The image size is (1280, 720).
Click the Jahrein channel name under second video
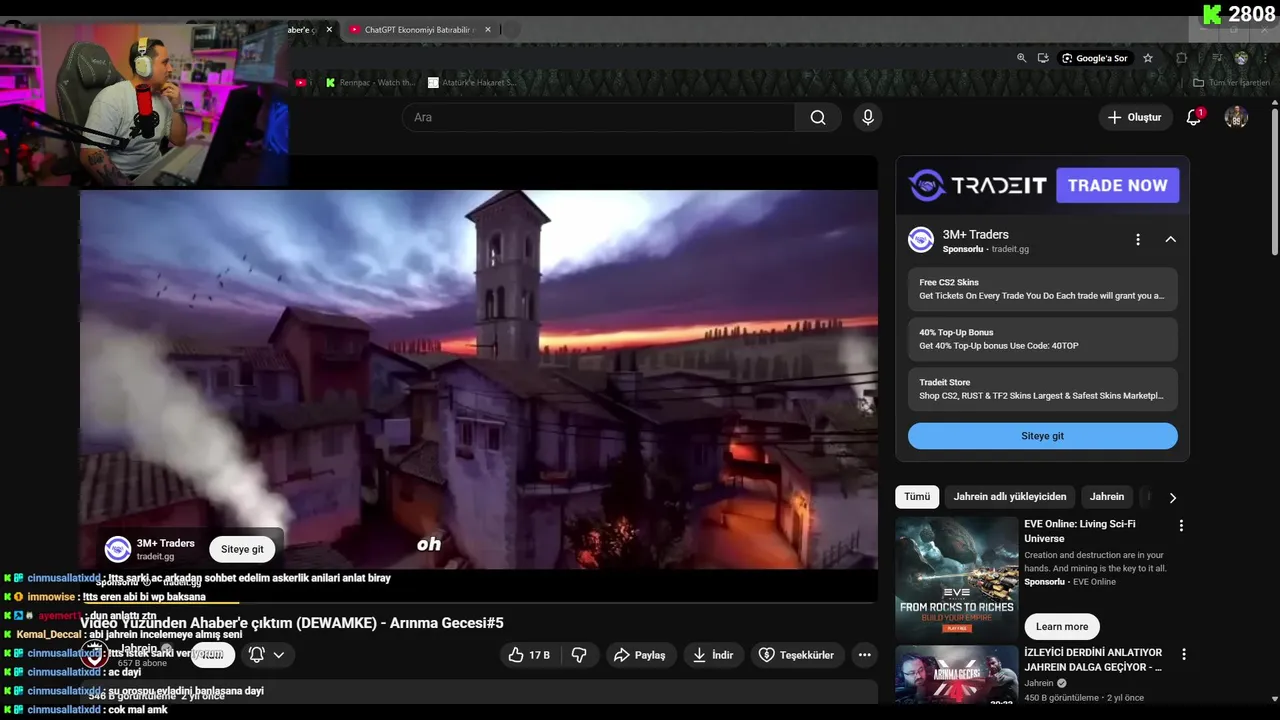click(1039, 683)
